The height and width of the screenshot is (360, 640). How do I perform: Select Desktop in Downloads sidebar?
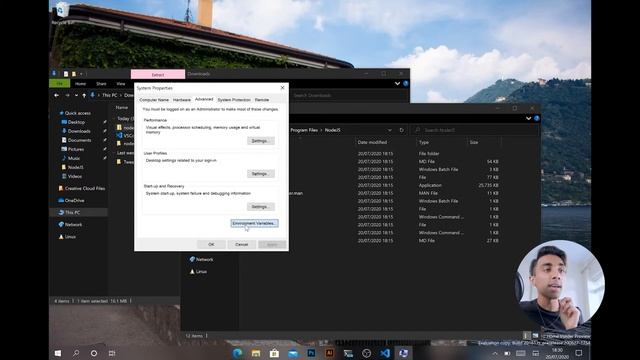[76, 122]
